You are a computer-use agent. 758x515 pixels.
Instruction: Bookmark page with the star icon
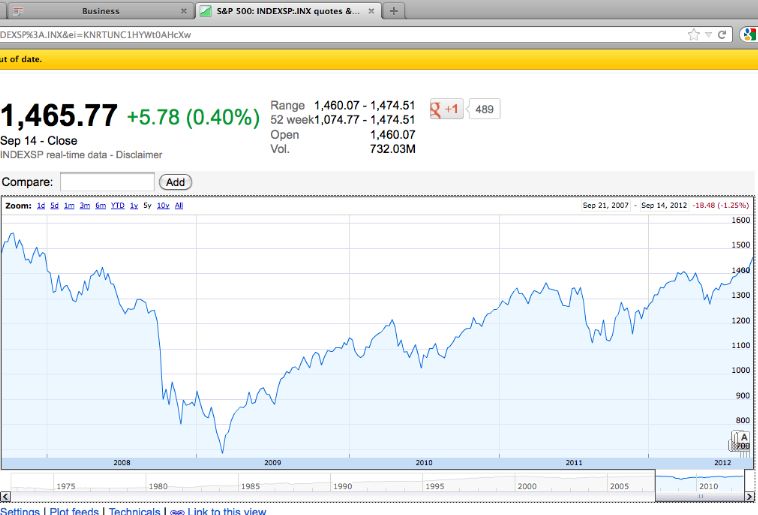pyautogui.click(x=694, y=34)
